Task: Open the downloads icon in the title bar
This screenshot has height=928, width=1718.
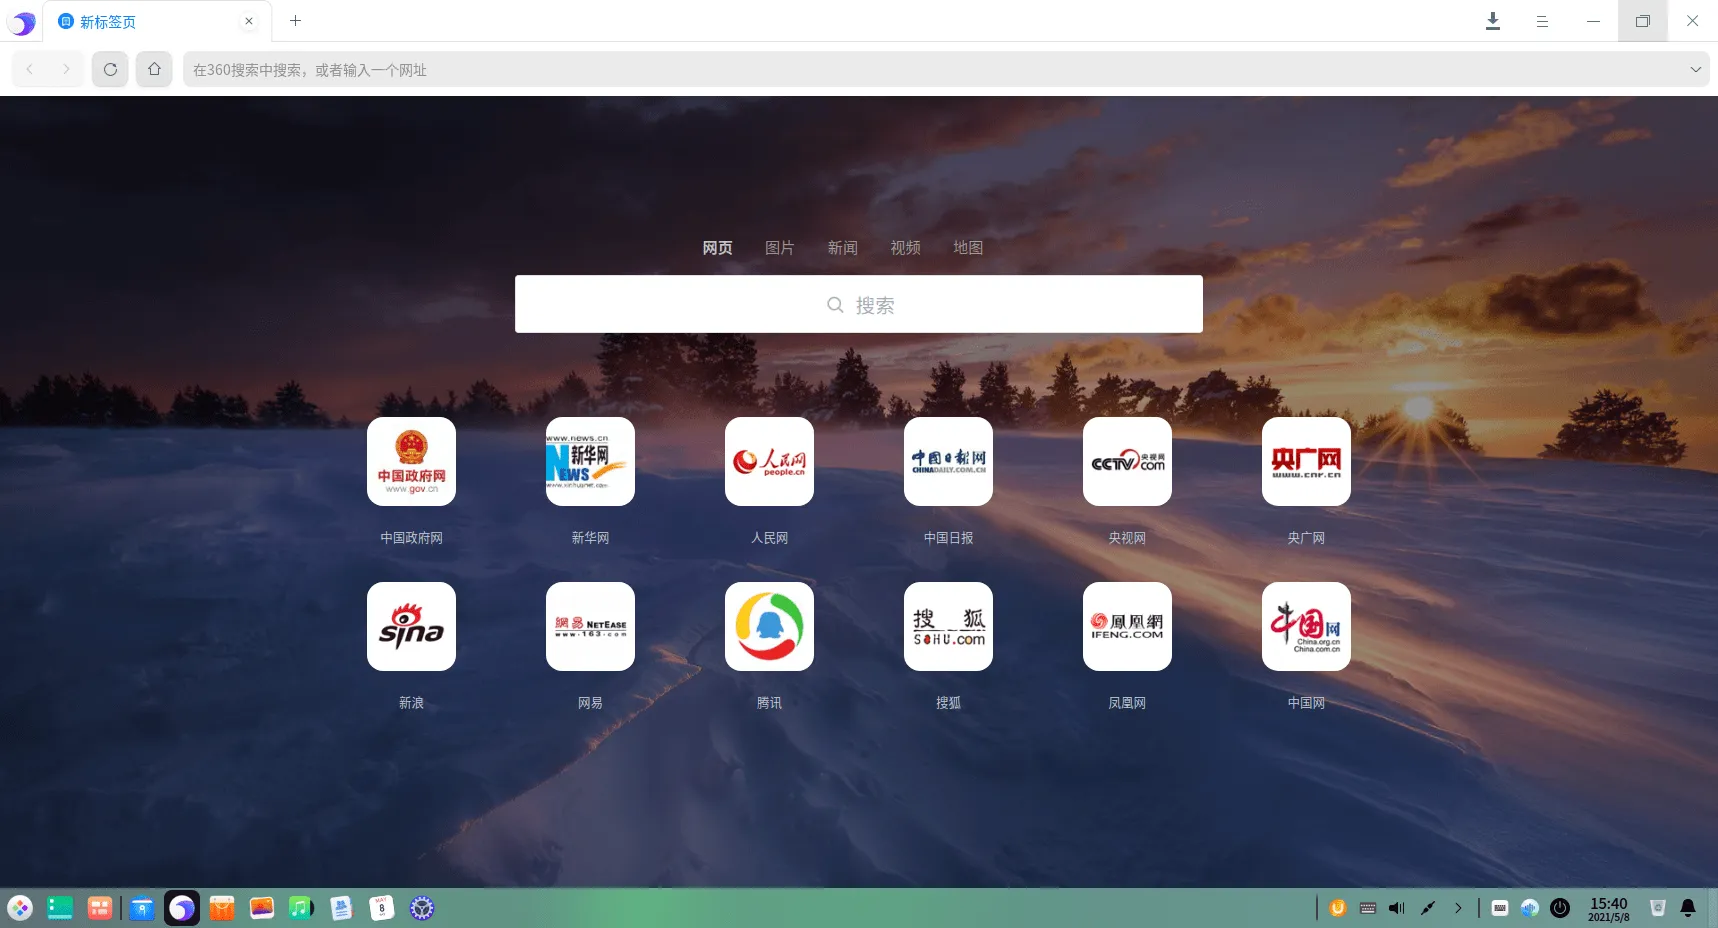Action: pyautogui.click(x=1492, y=21)
